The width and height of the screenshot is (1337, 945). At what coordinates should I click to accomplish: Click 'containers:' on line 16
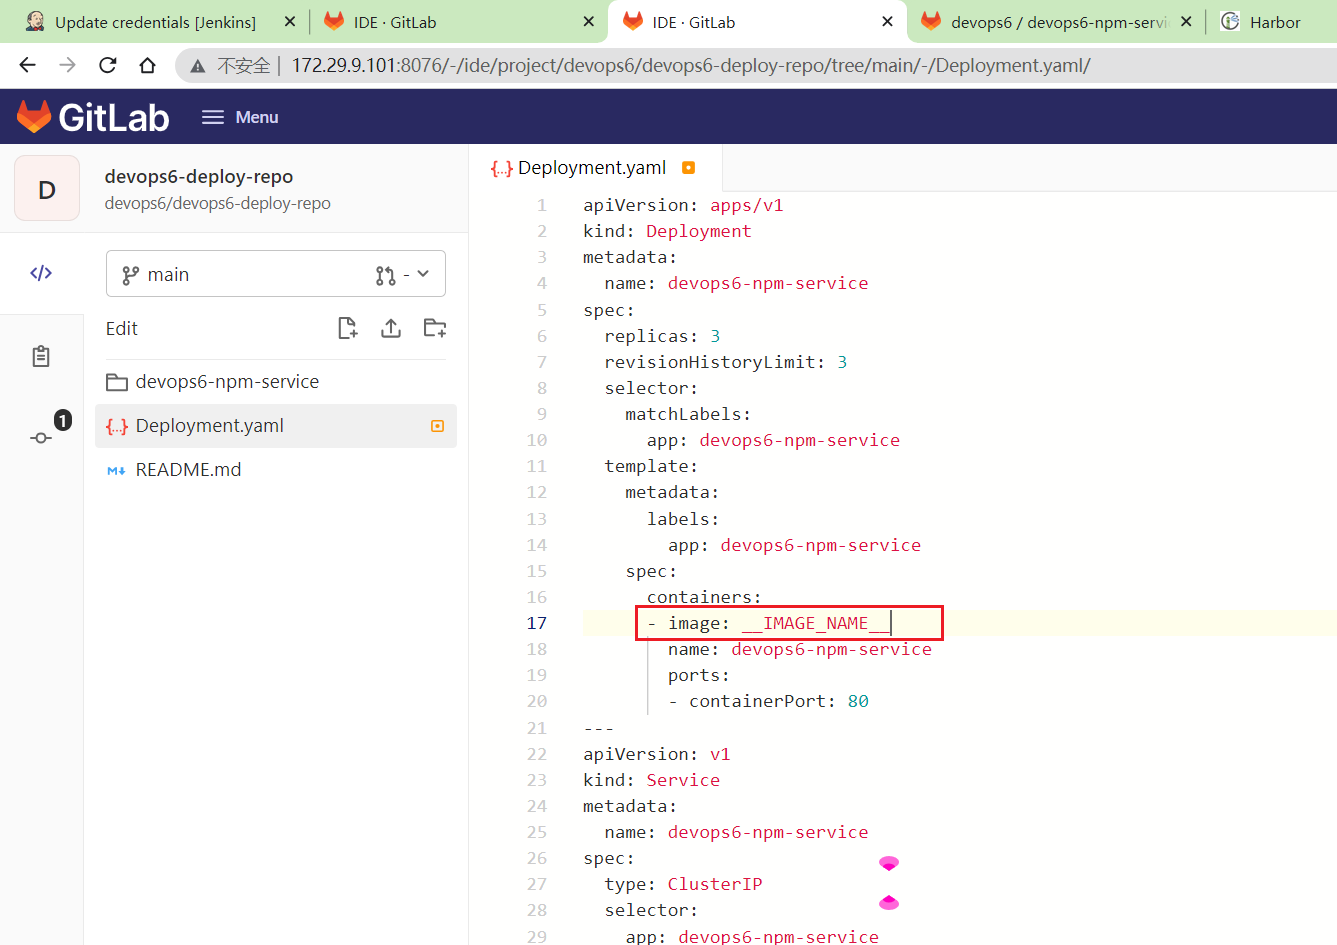(704, 597)
